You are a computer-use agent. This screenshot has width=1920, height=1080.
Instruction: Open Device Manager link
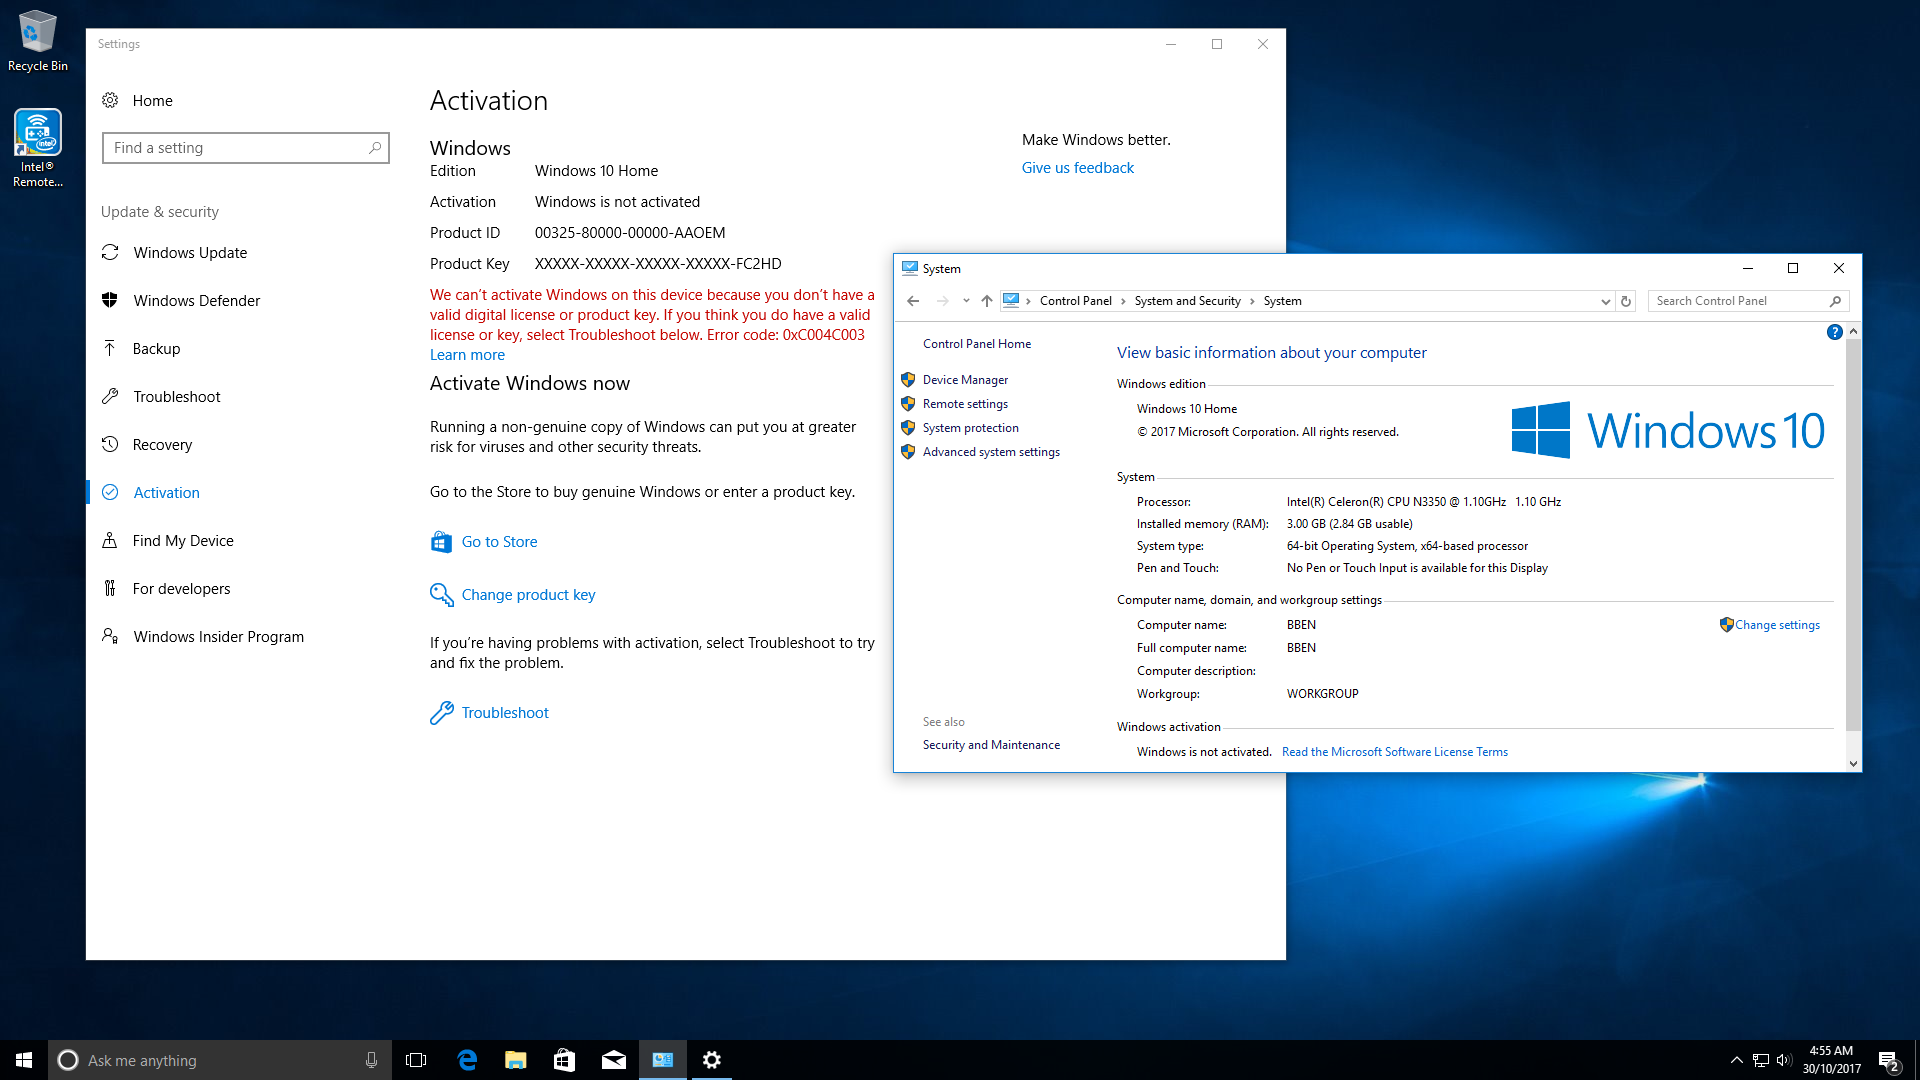965,380
